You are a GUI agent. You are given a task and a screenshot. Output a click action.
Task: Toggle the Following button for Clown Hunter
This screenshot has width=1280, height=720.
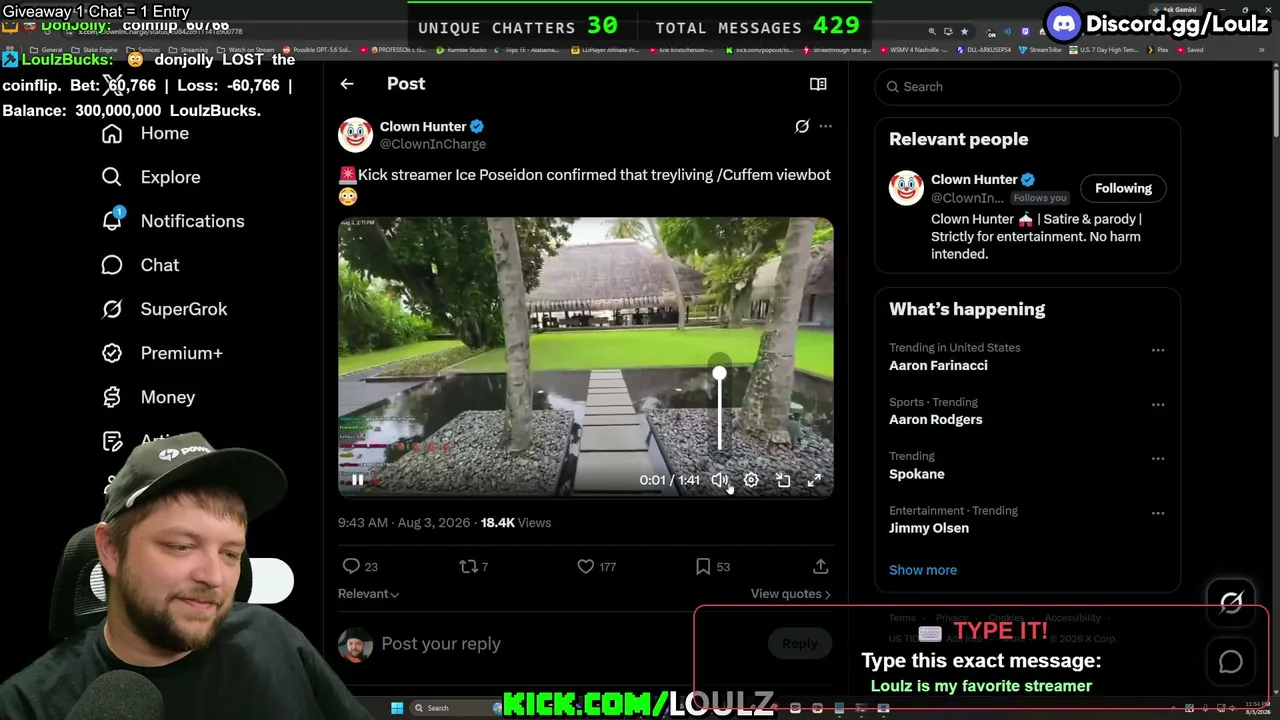click(1123, 188)
